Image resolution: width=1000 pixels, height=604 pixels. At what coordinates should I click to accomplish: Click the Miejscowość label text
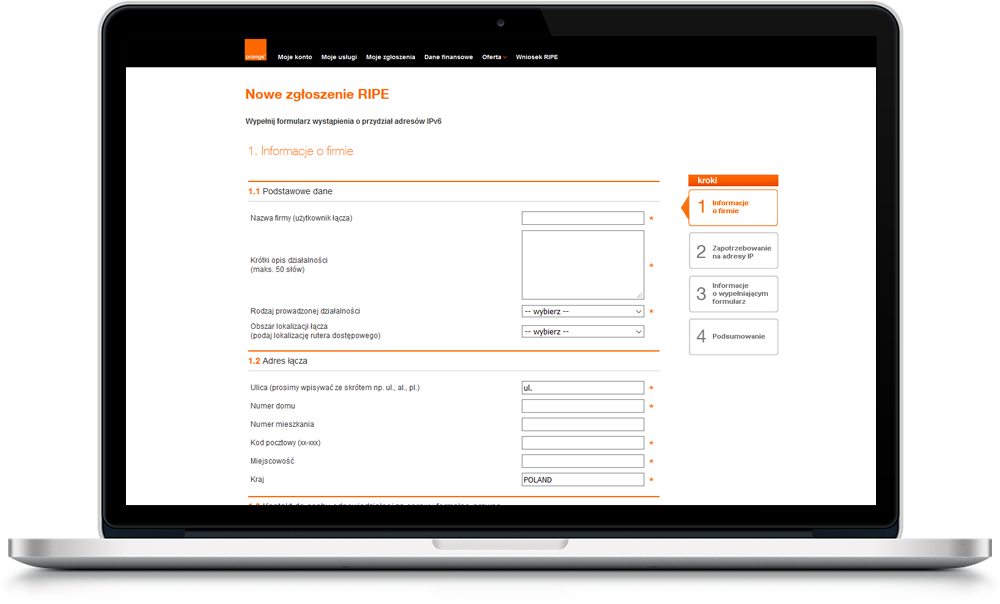[272, 461]
